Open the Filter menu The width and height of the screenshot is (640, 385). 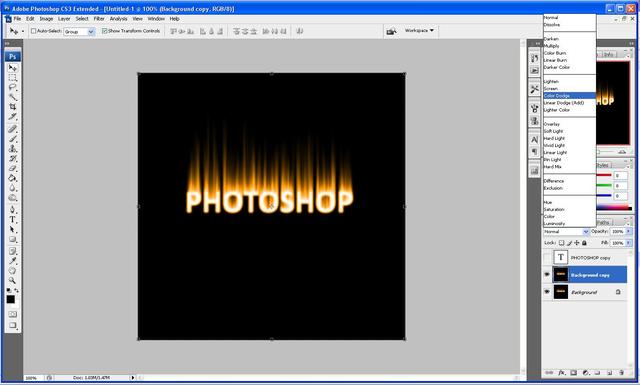99,19
